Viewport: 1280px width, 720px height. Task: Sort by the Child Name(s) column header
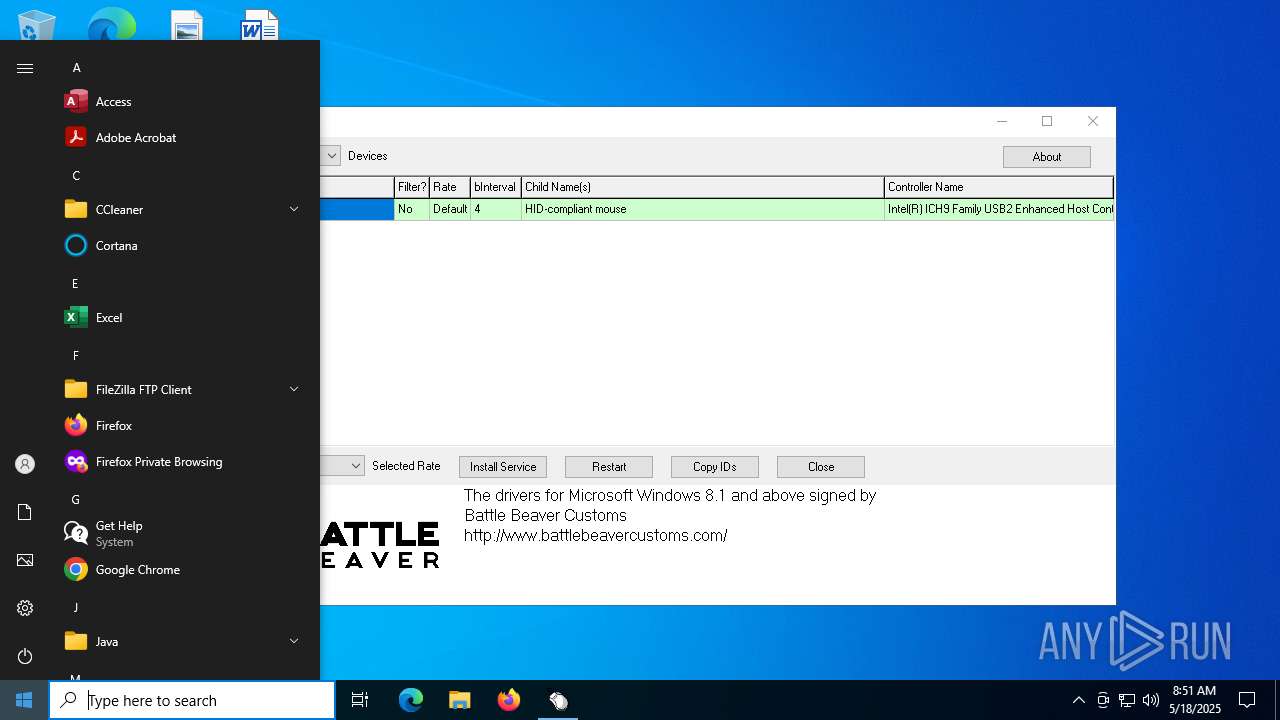[703, 187]
